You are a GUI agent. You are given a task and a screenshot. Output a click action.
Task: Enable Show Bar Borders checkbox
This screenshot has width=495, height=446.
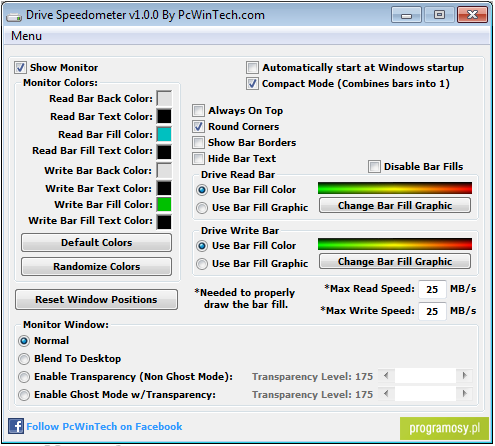tap(198, 142)
